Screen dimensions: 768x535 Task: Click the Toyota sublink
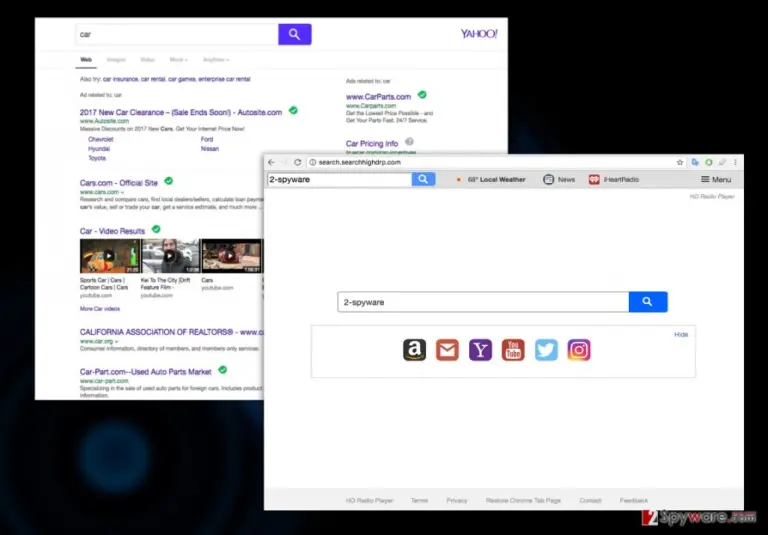coord(97,158)
